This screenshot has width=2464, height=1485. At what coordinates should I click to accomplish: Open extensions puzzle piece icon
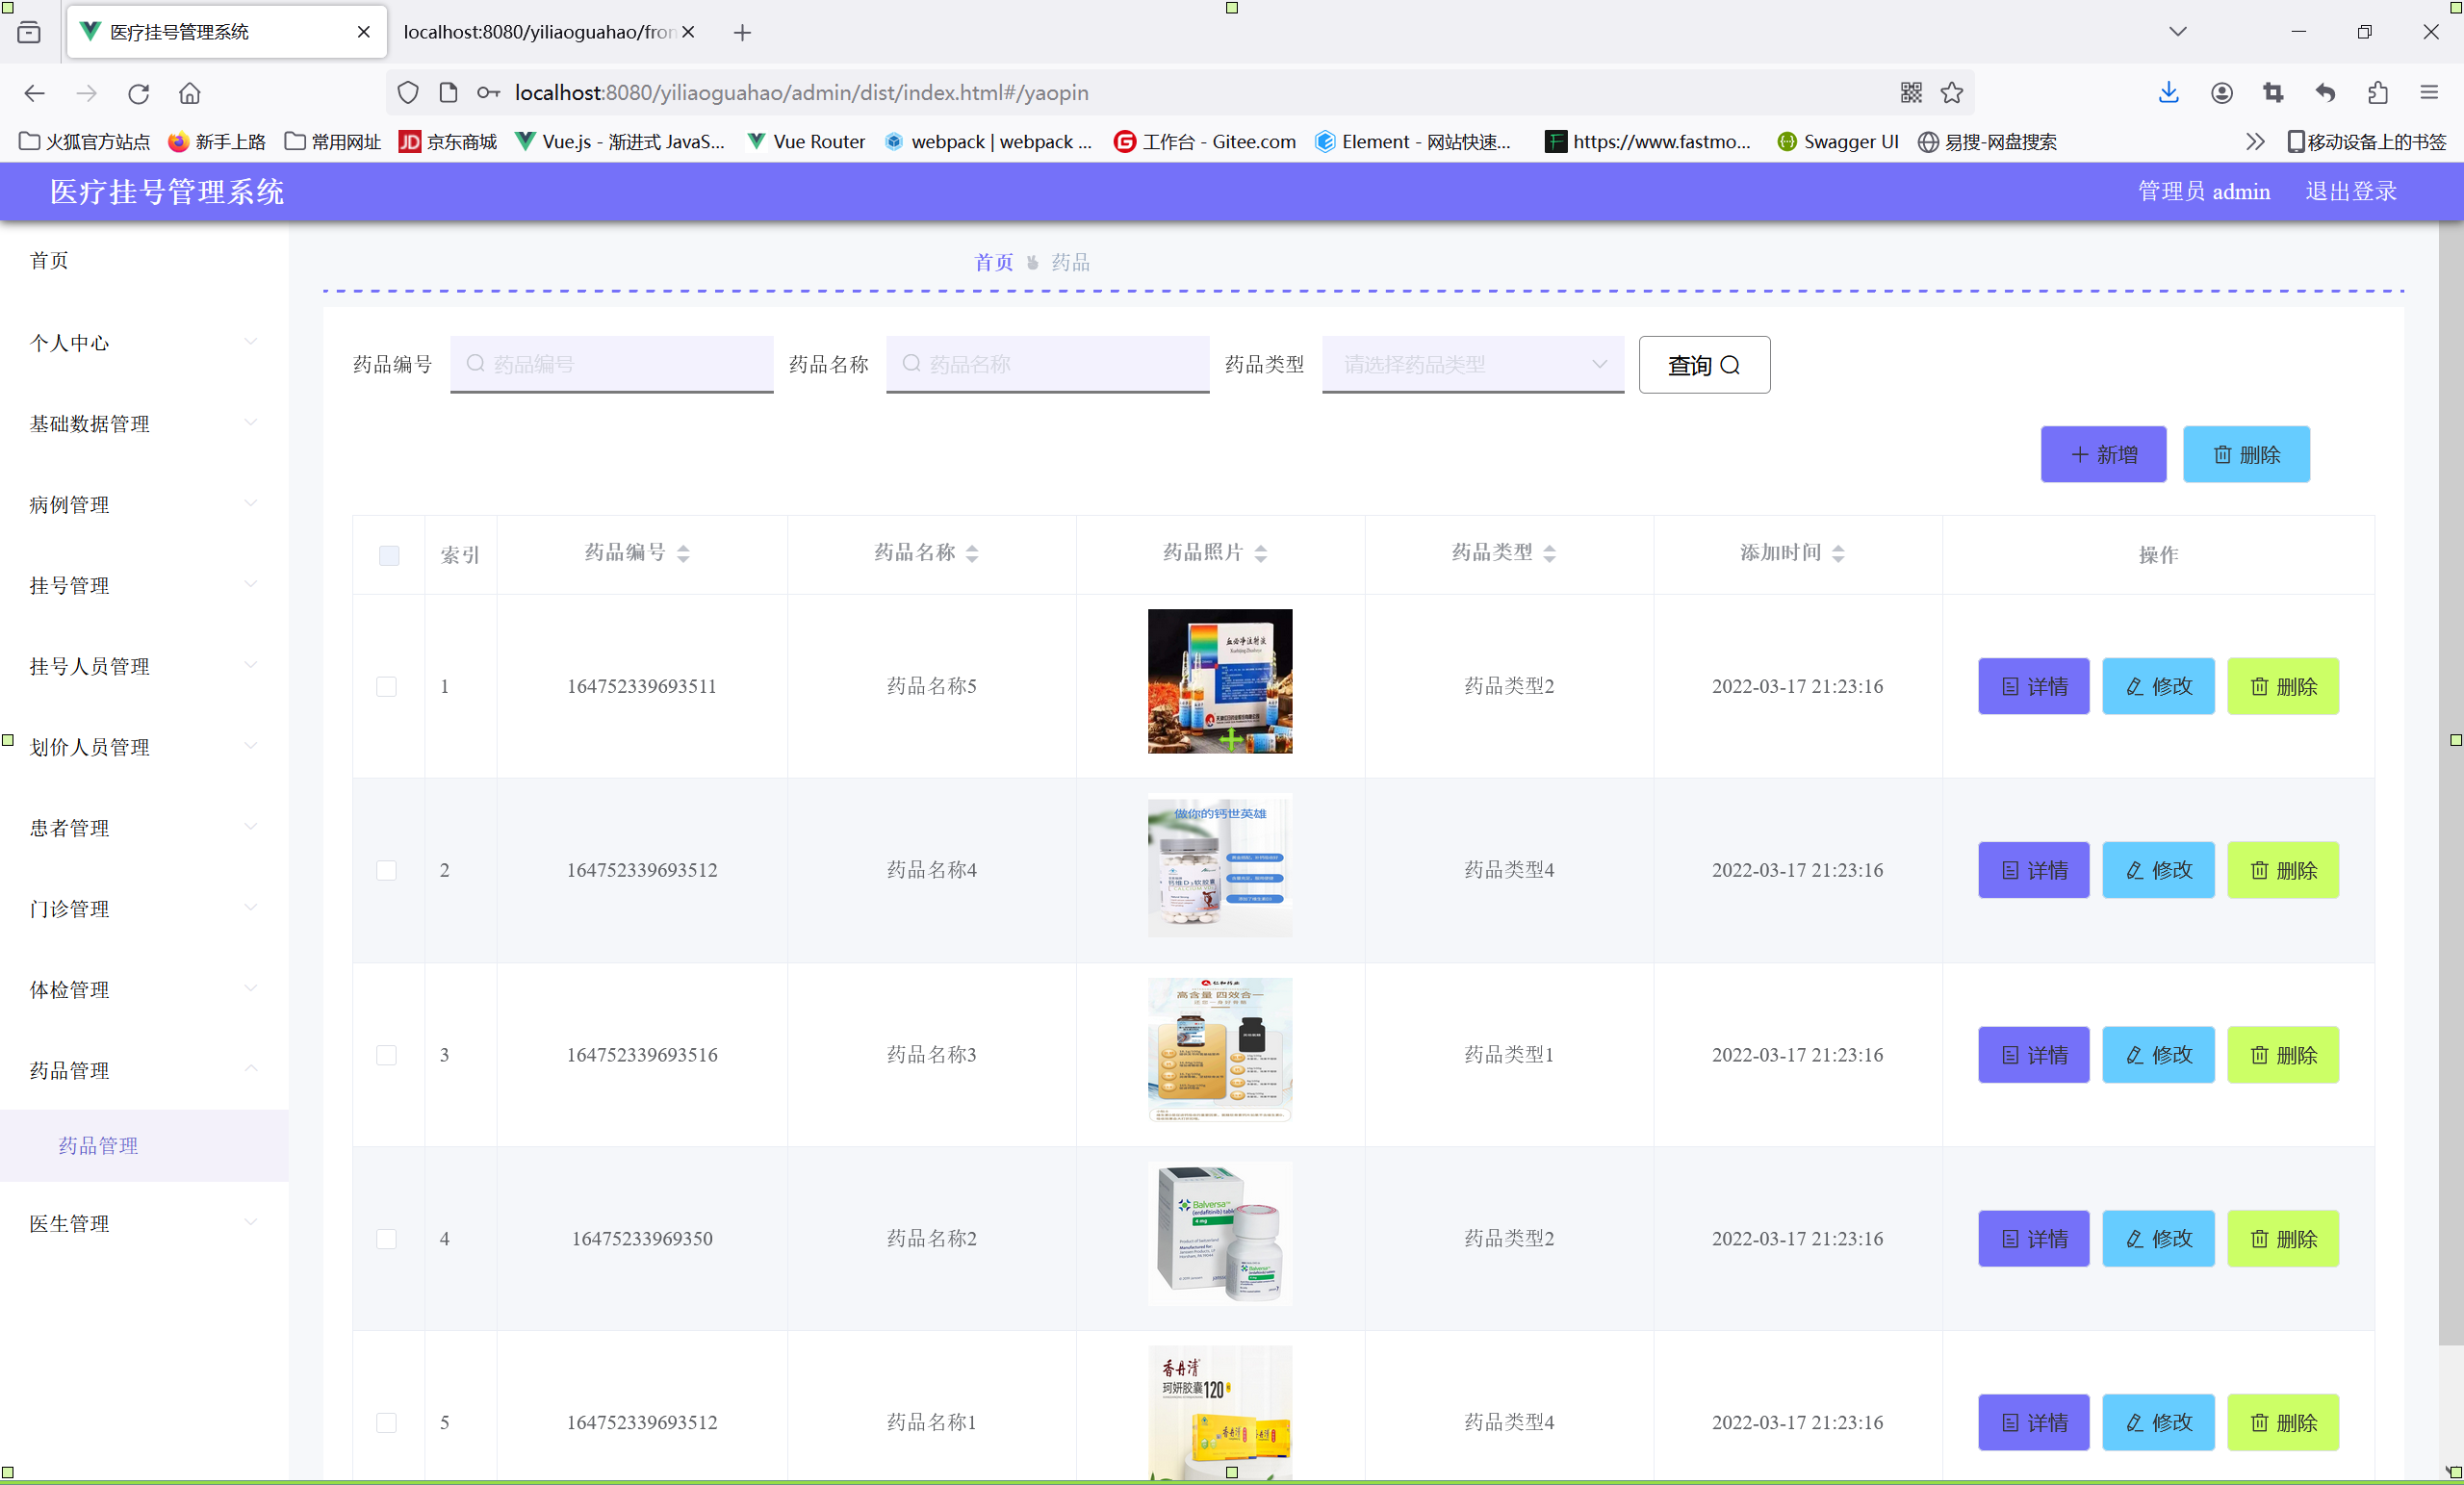coord(2377,93)
